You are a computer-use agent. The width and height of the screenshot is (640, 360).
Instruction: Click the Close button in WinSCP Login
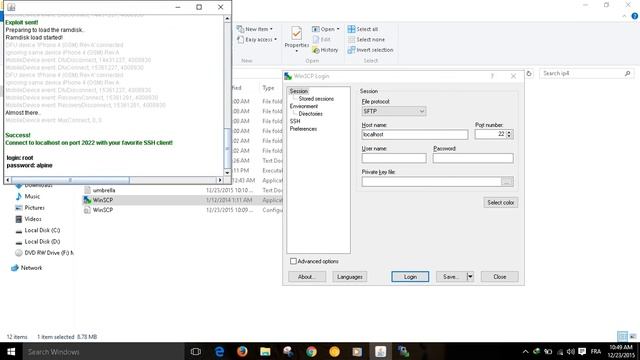tap(500, 277)
